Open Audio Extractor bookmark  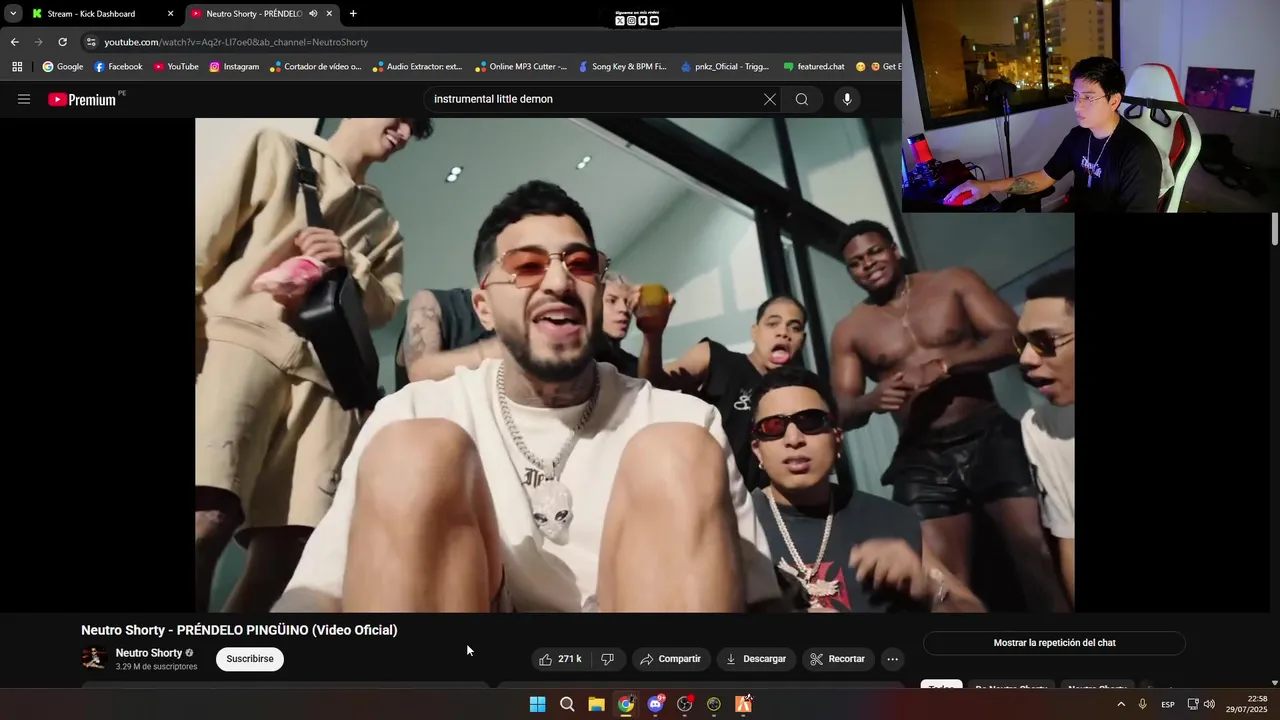tap(417, 67)
